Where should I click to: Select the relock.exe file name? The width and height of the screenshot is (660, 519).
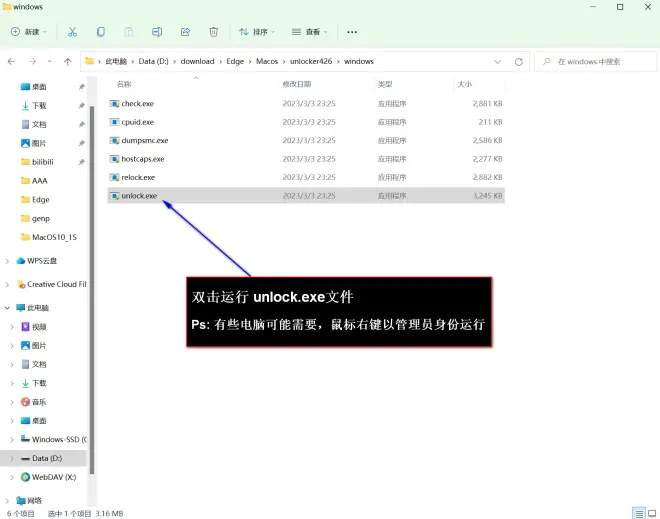click(x=138, y=177)
